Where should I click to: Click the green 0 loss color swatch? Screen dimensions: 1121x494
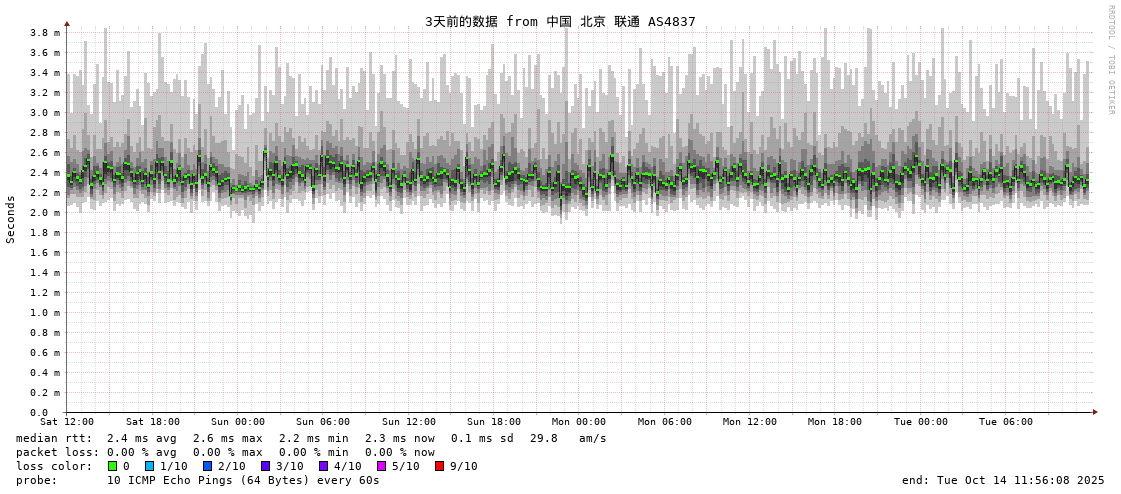pos(113,466)
